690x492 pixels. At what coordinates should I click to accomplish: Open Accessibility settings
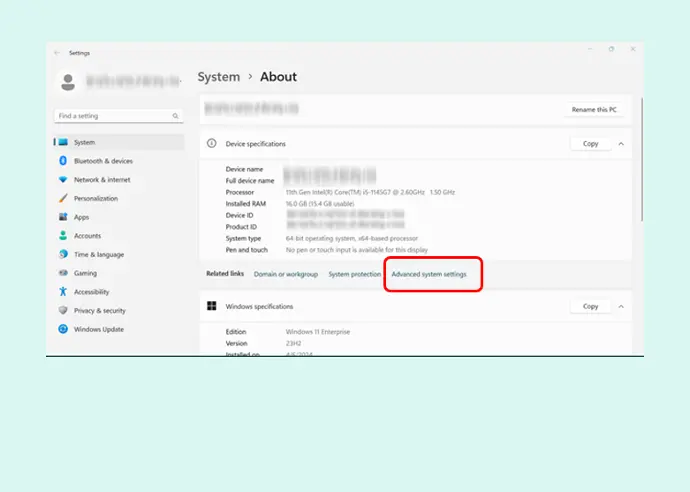118,292
